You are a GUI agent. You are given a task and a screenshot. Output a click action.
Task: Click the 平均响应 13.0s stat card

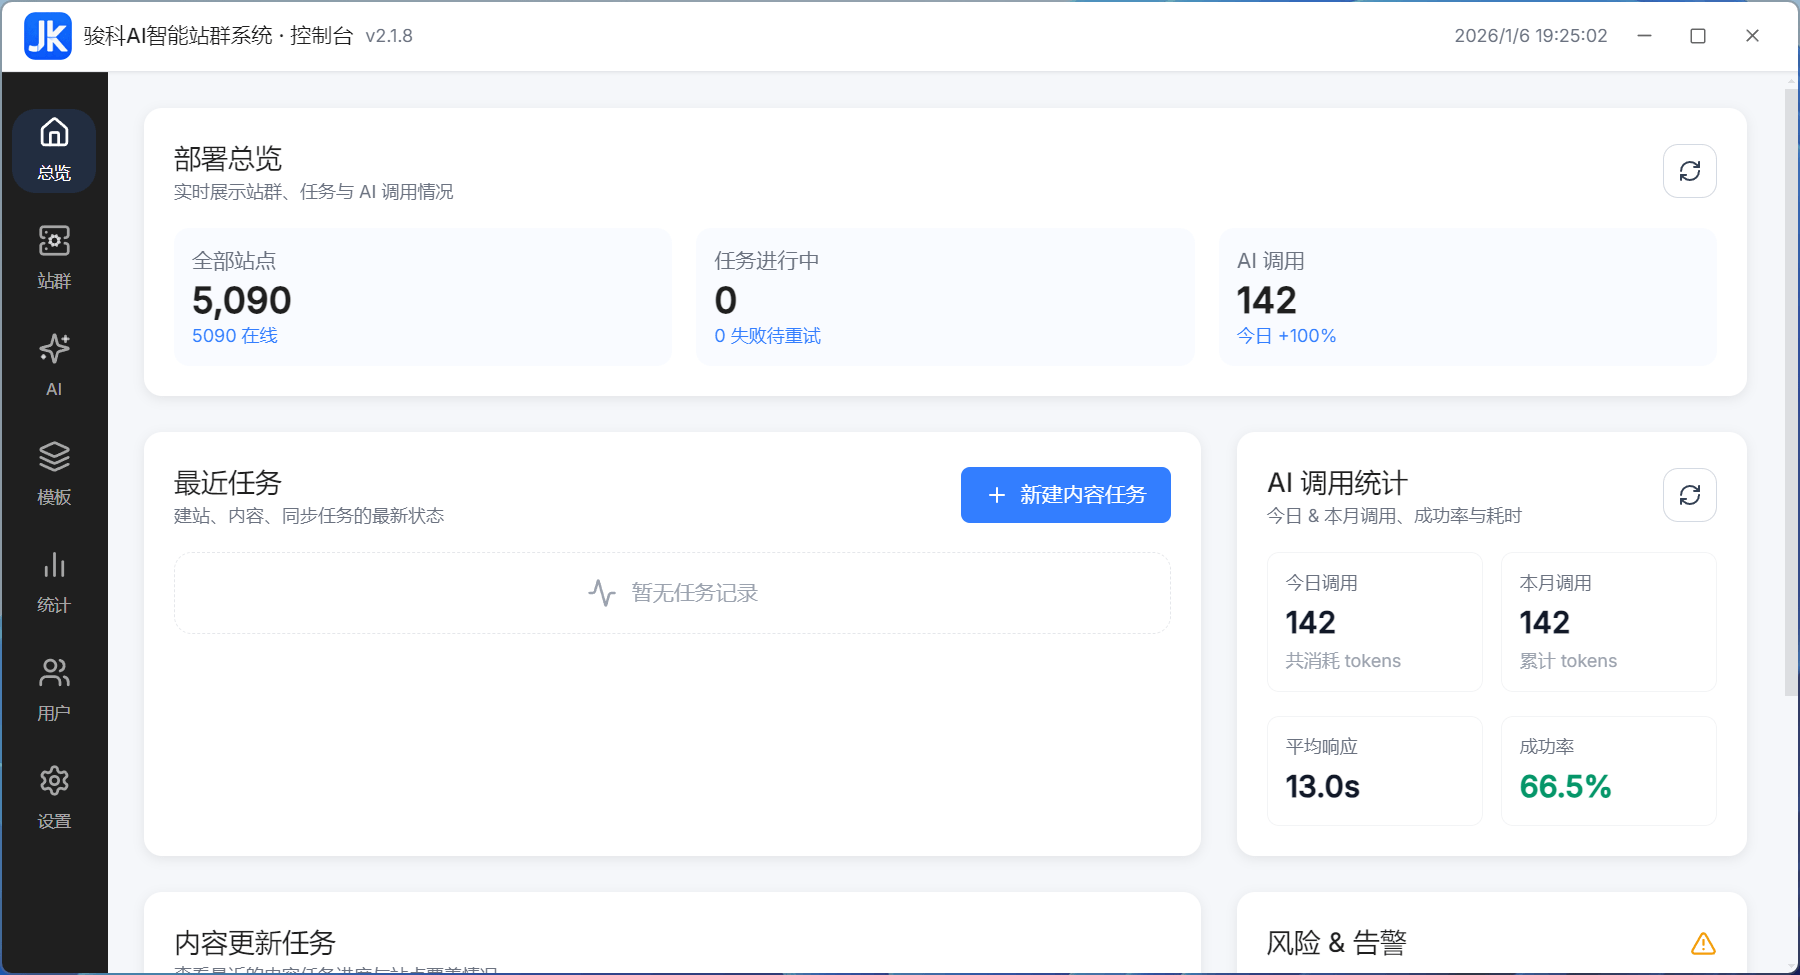coord(1375,771)
